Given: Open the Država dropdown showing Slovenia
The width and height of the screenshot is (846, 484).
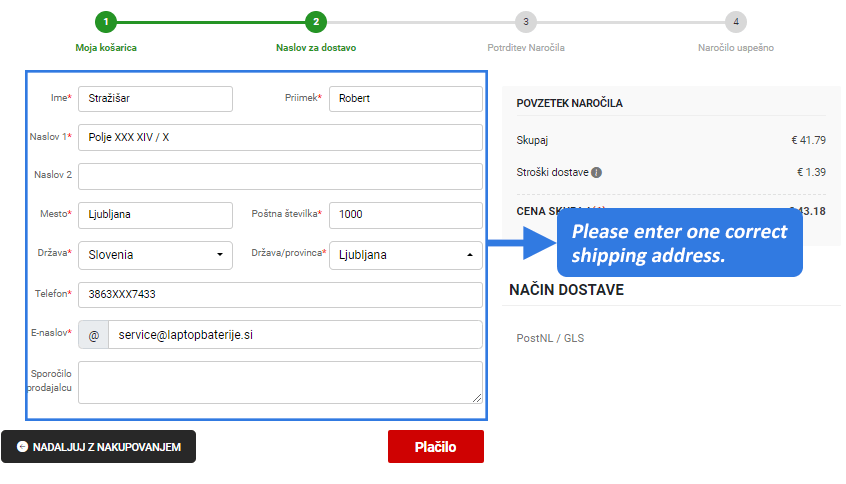Looking at the screenshot, I should [155, 255].
